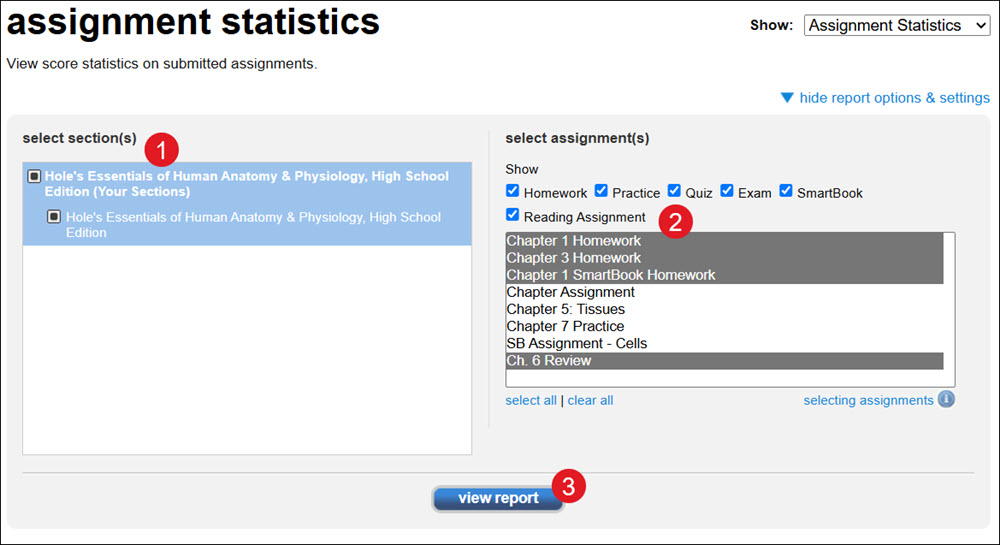Click the clear all link
This screenshot has width=1000, height=545.
click(x=591, y=400)
